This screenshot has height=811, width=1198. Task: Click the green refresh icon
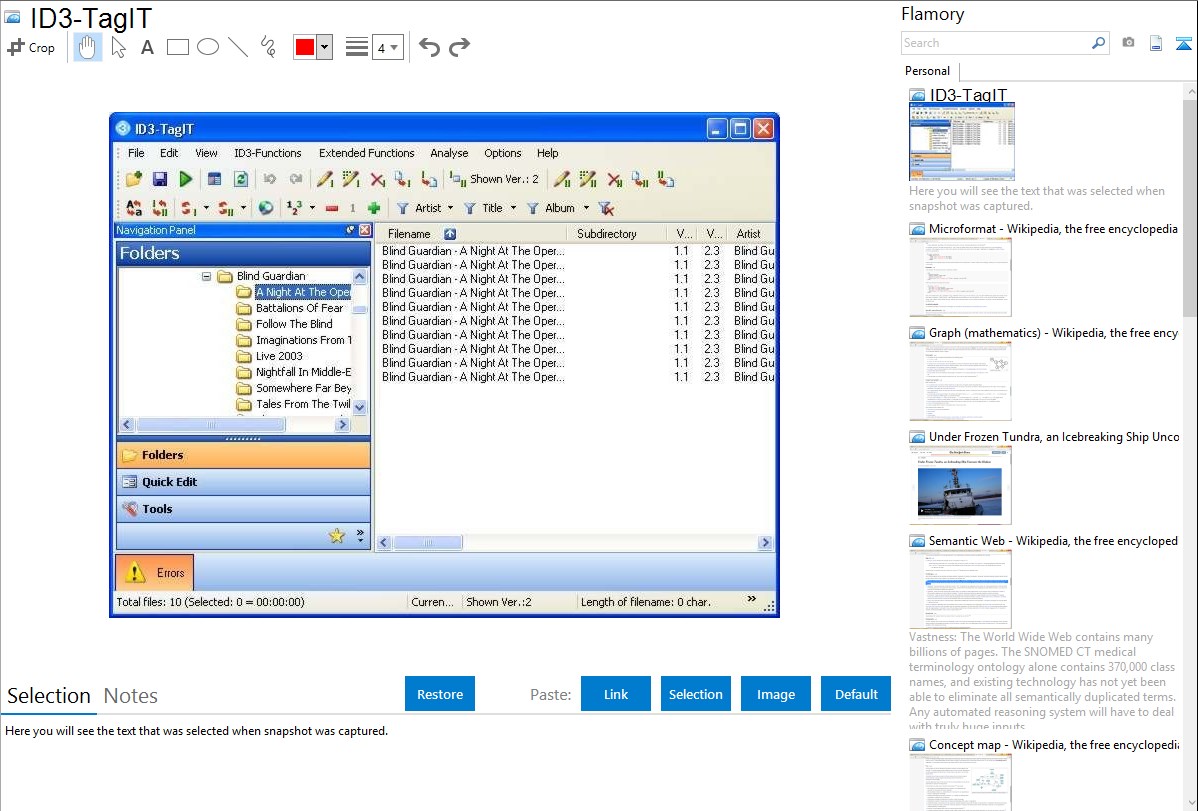point(241,180)
